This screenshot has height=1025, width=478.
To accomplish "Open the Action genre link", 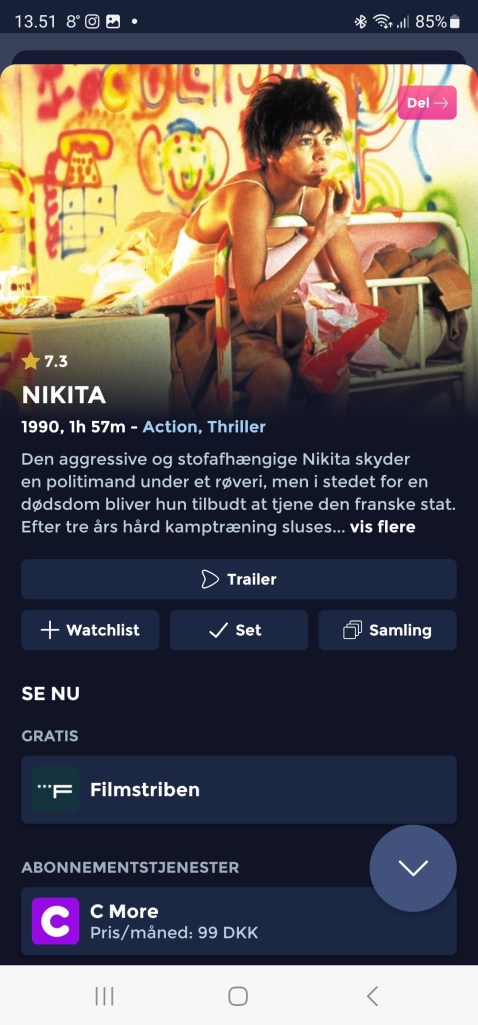I will 172,428.
